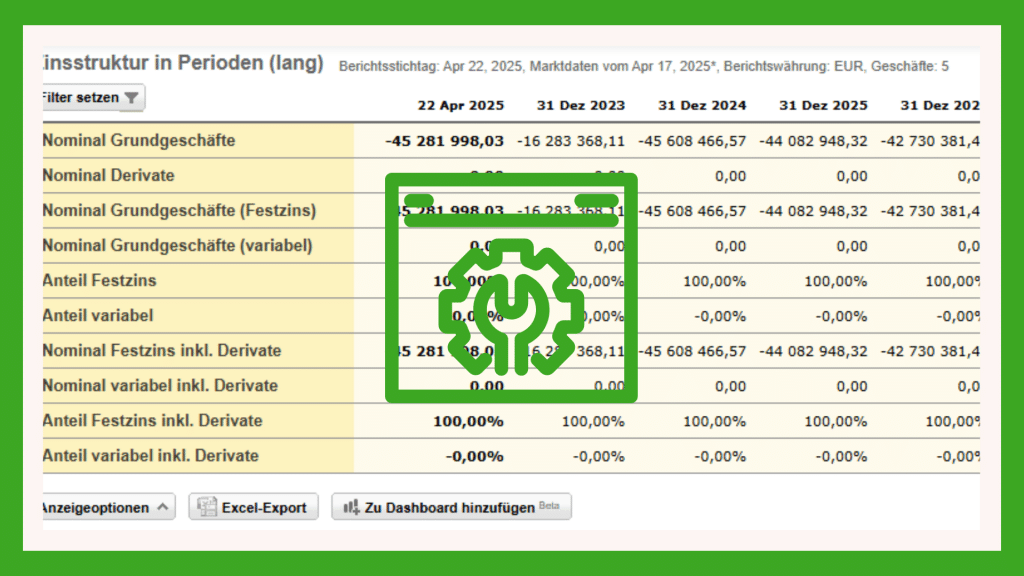
Task: Click the Anteil variabel row label
Action: pos(98,316)
